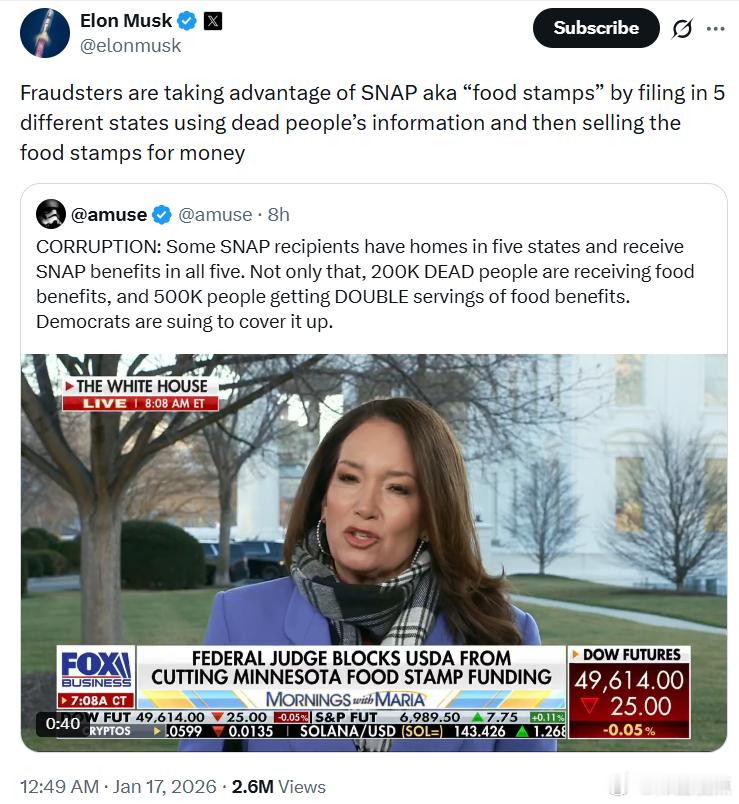Image resolution: width=739 pixels, height=804 pixels.
Task: Open Grok analysis of this post
Action: pos(682,28)
